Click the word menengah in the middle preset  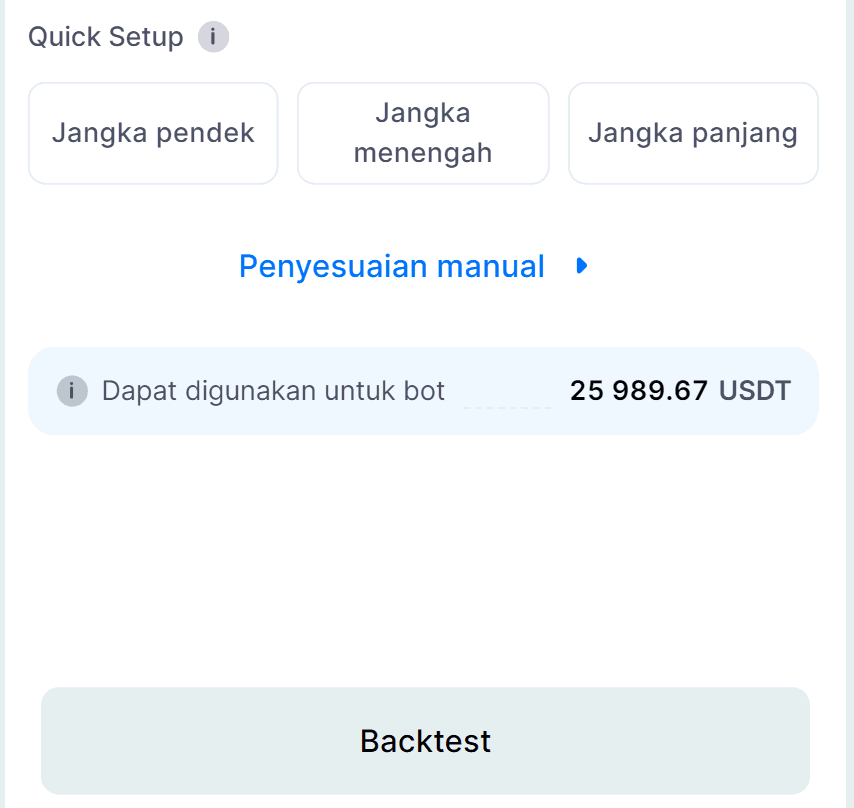click(x=423, y=154)
